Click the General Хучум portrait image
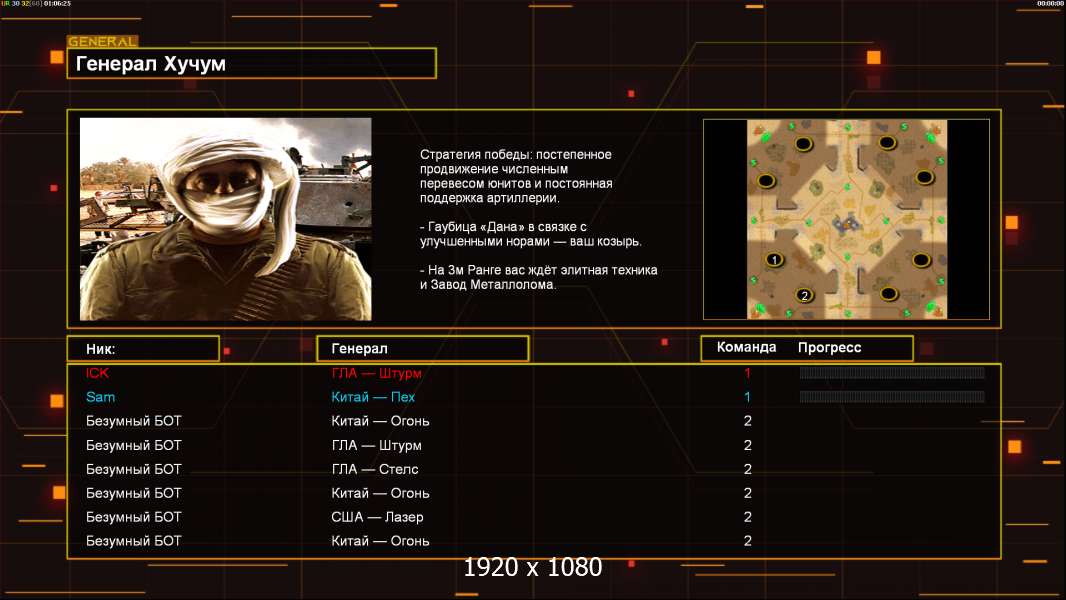Screen dimensions: 1066x600 click(x=226, y=219)
